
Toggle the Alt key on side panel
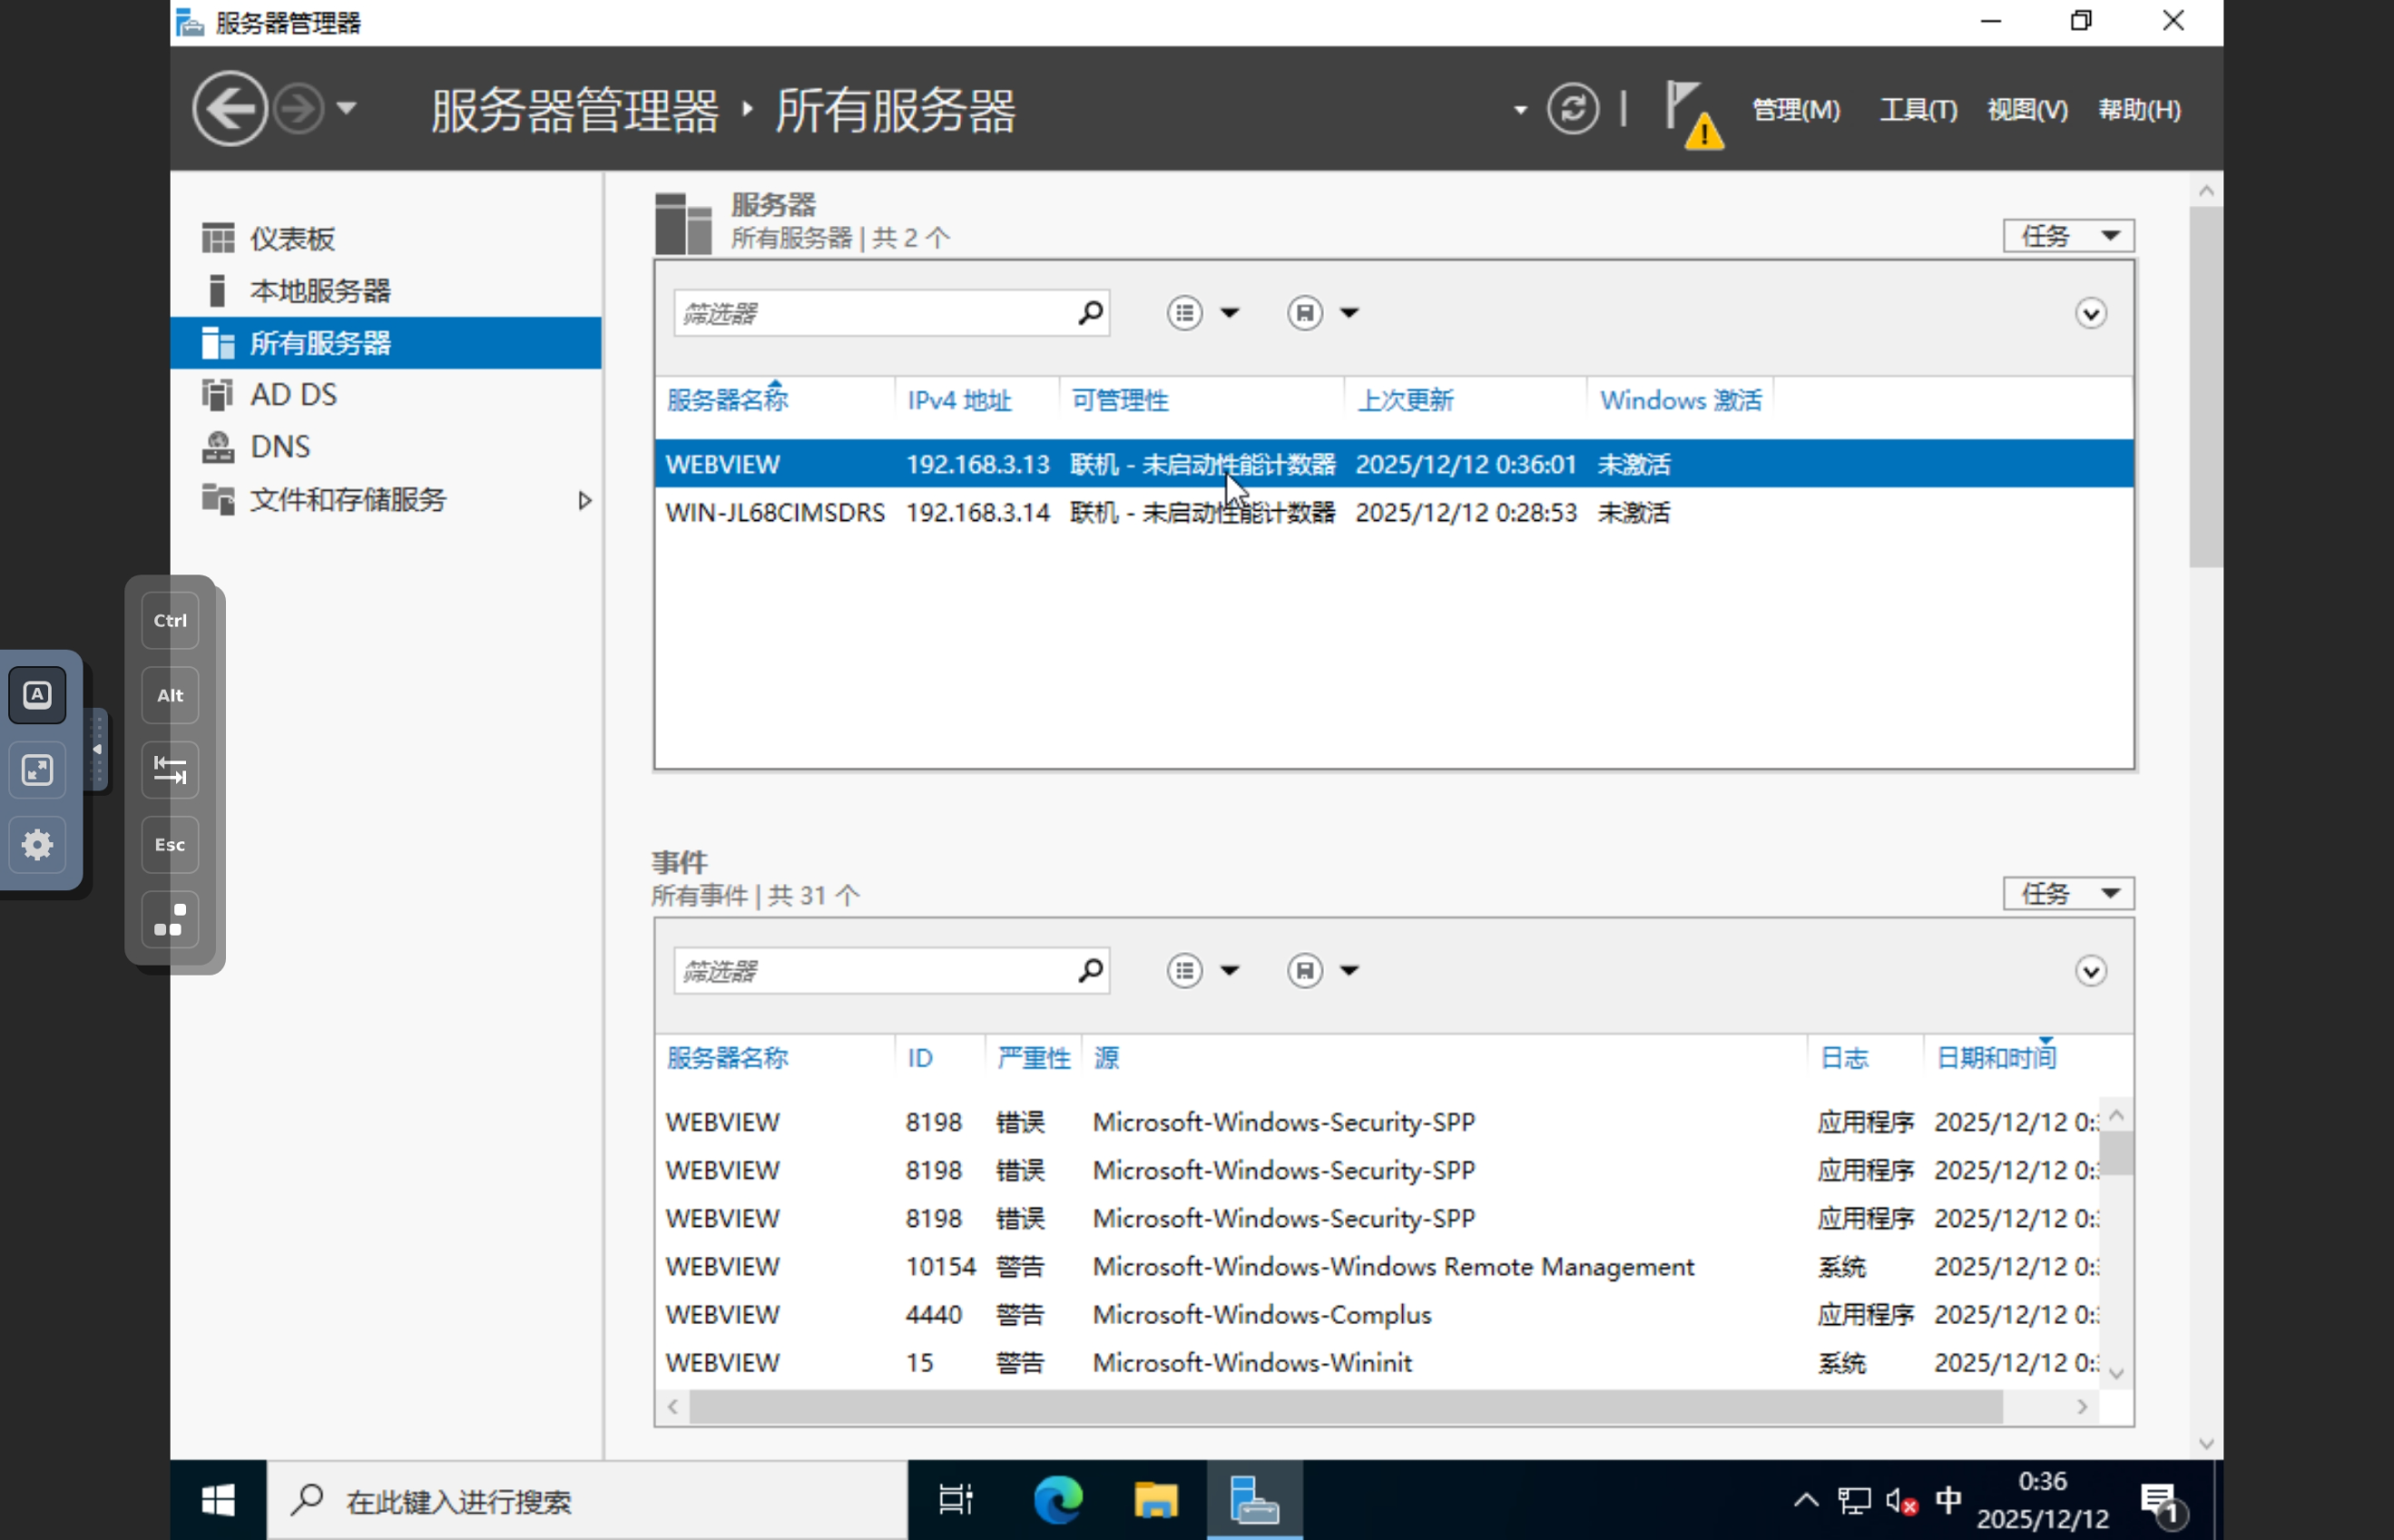170,695
